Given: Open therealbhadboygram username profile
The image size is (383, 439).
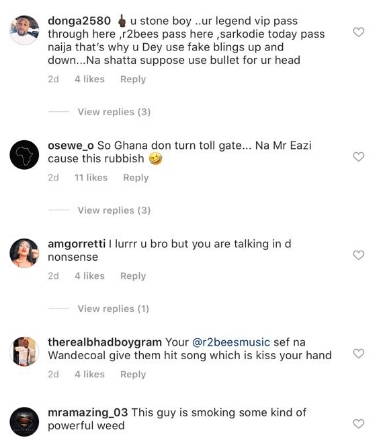Looking at the screenshot, I should [x=105, y=342].
